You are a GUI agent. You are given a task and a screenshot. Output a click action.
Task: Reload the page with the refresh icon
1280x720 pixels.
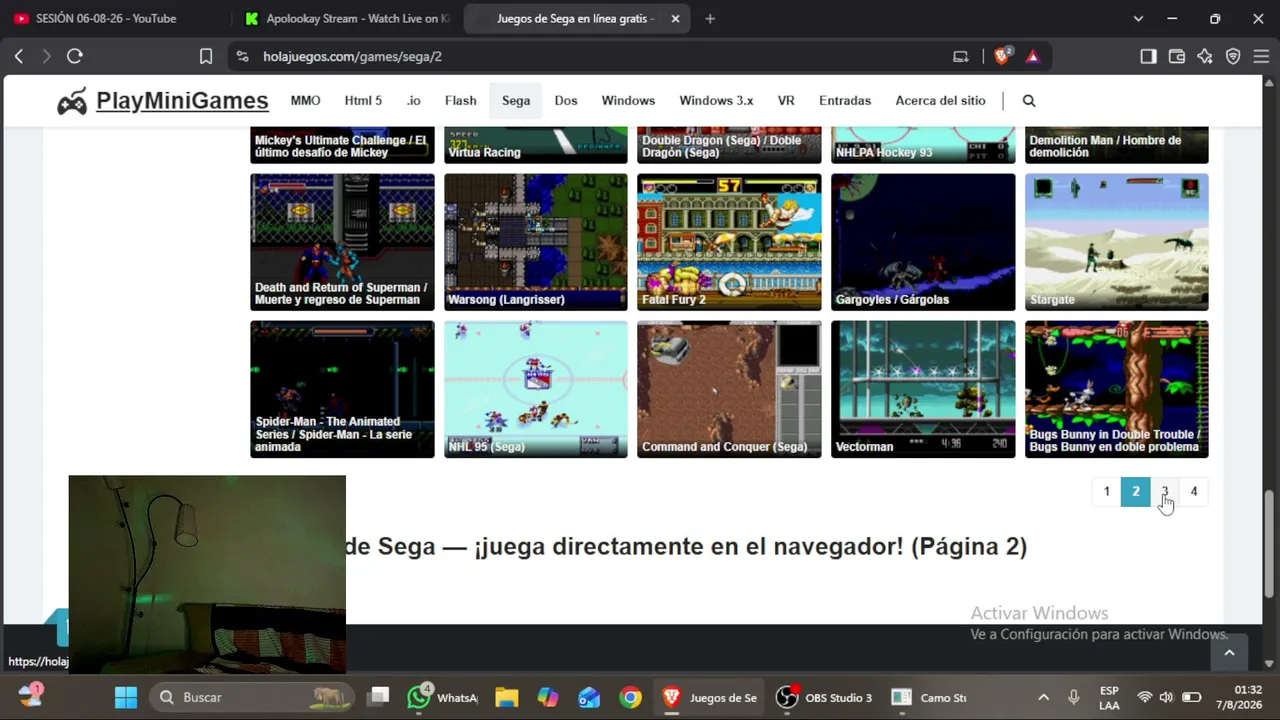(x=75, y=57)
